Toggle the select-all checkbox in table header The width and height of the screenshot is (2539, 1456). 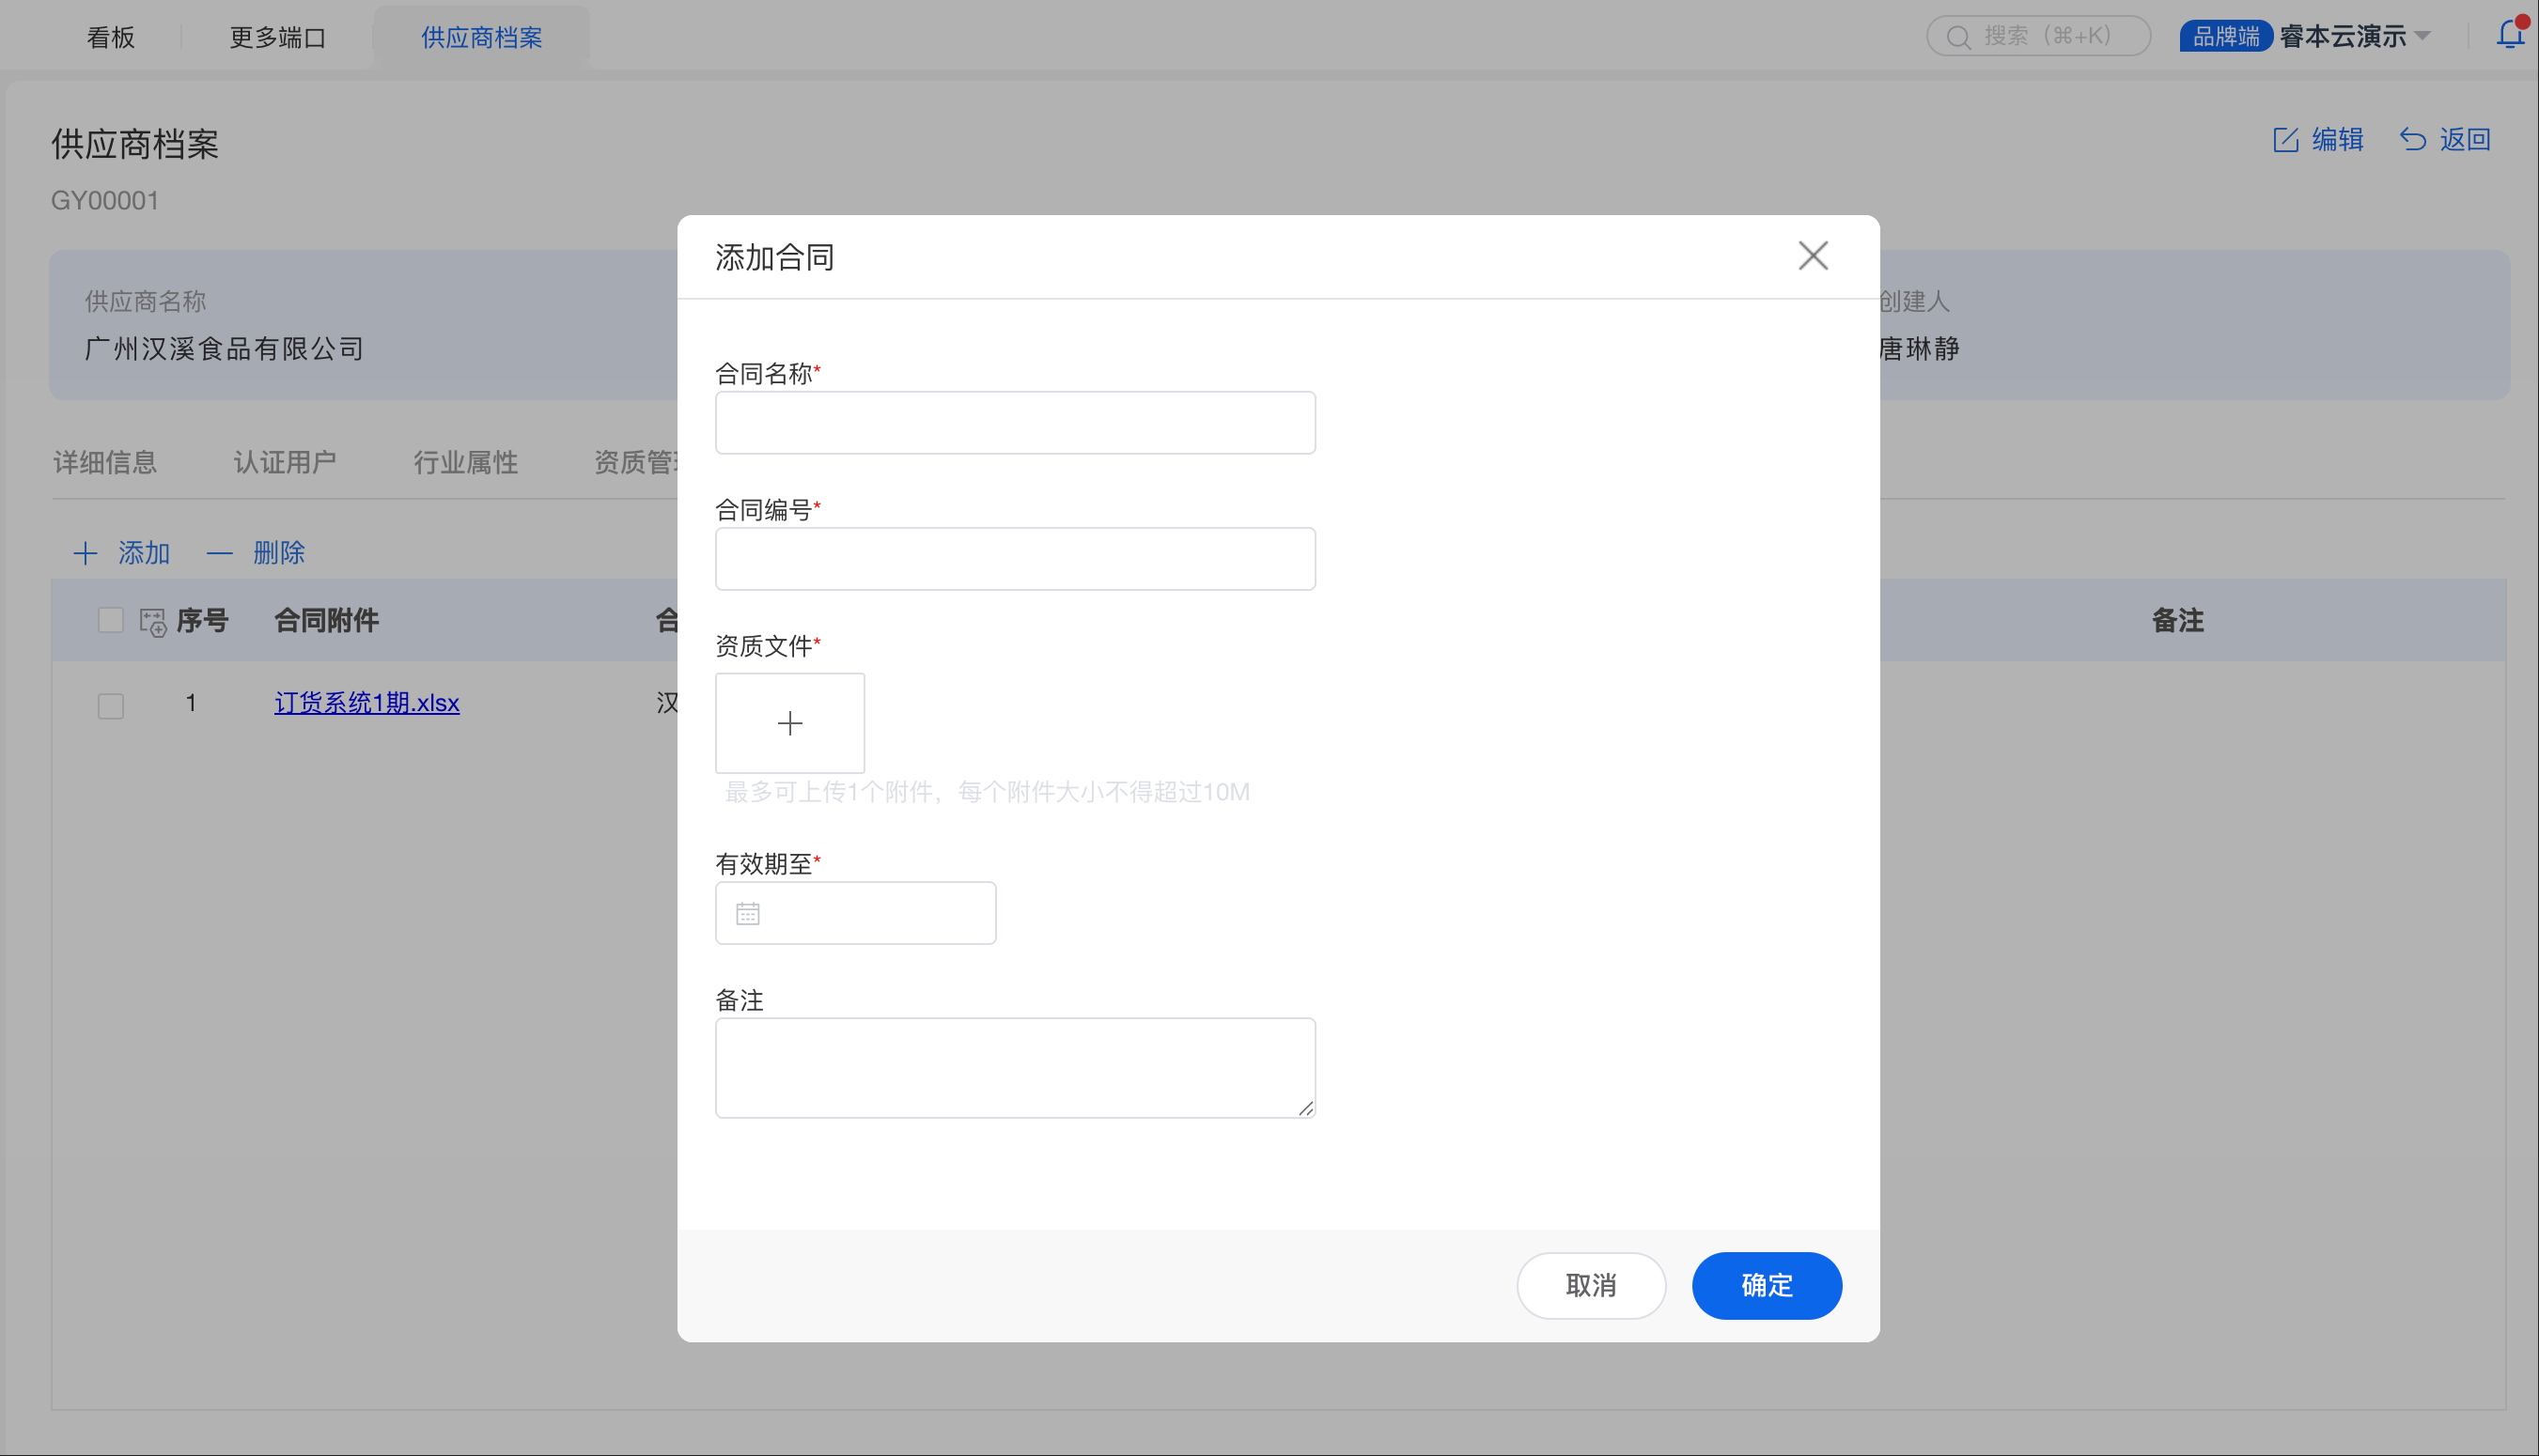[111, 620]
